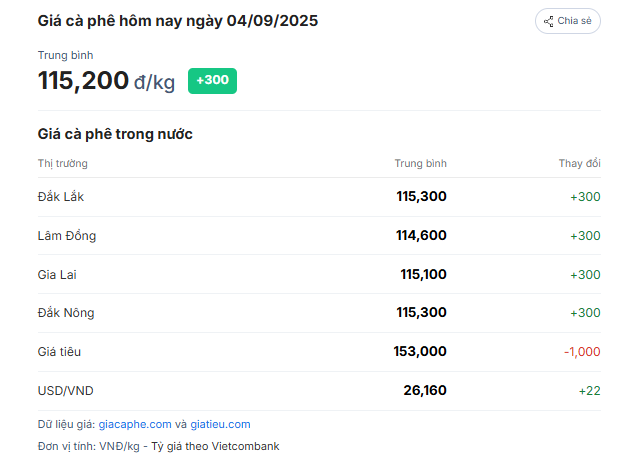This screenshot has width=631, height=464.
Task: Click the share icon in Chia sẻ button
Action: tap(549, 21)
